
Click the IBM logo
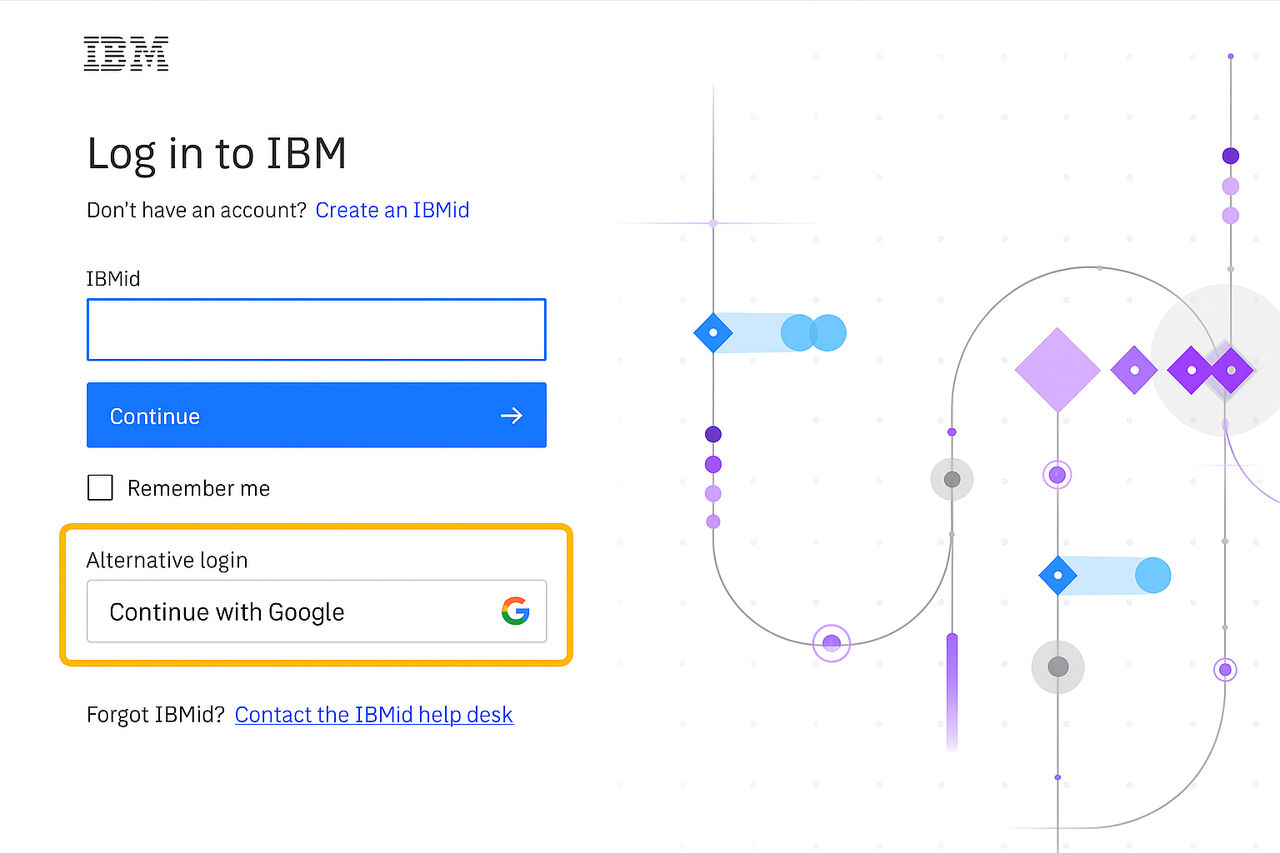pos(126,54)
